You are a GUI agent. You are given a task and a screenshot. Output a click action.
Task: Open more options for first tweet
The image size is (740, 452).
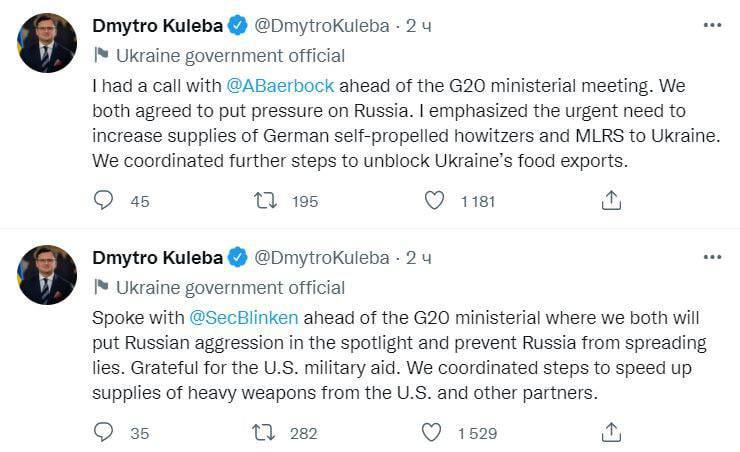pyautogui.click(x=711, y=26)
